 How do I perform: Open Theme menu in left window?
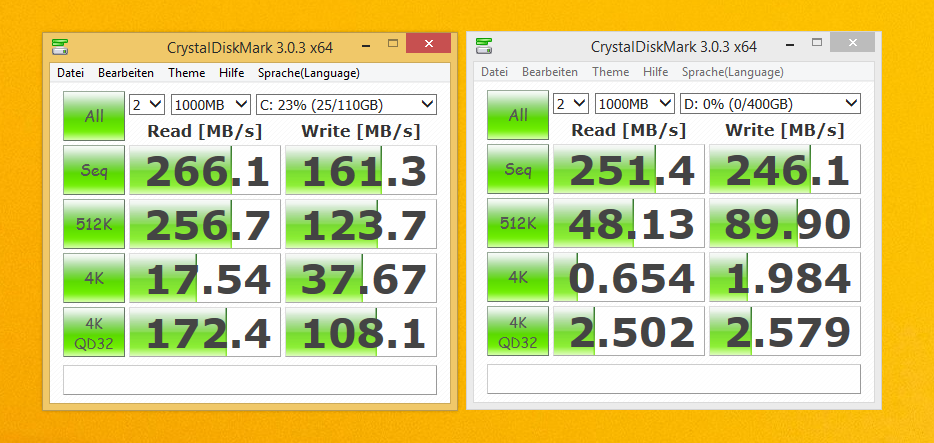click(x=186, y=73)
